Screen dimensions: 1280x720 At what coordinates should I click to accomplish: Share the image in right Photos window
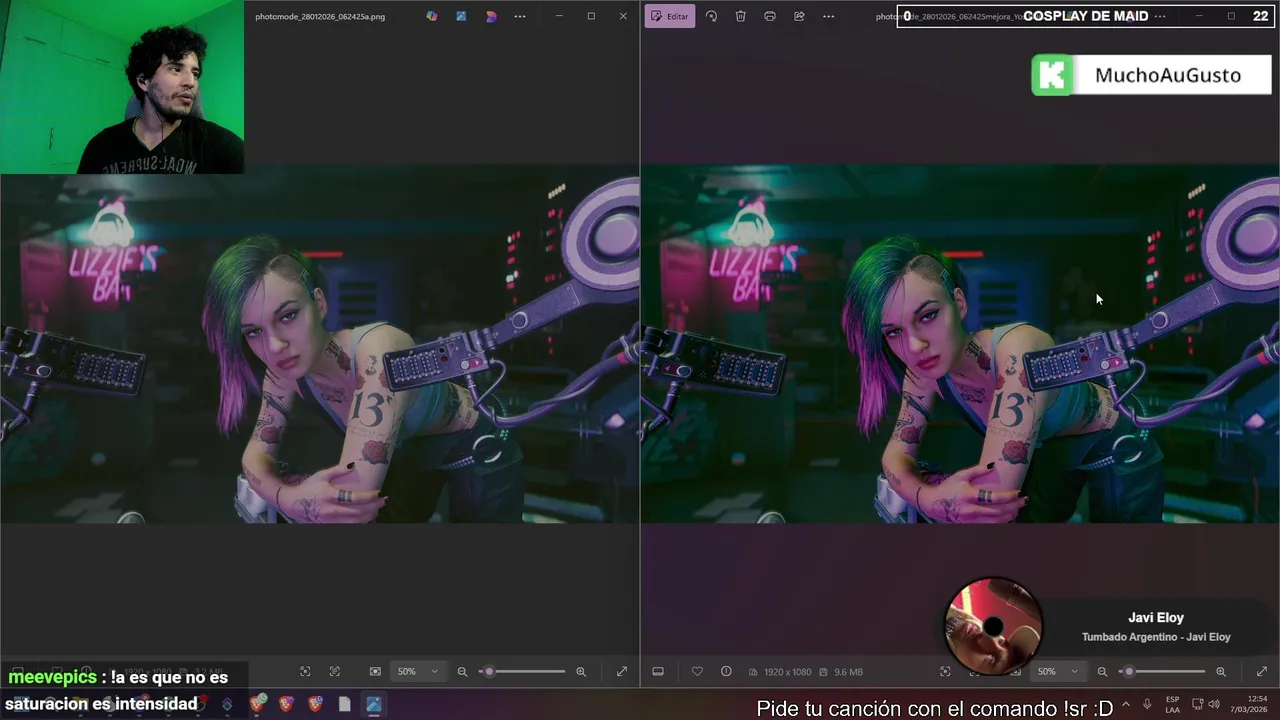[x=799, y=16]
